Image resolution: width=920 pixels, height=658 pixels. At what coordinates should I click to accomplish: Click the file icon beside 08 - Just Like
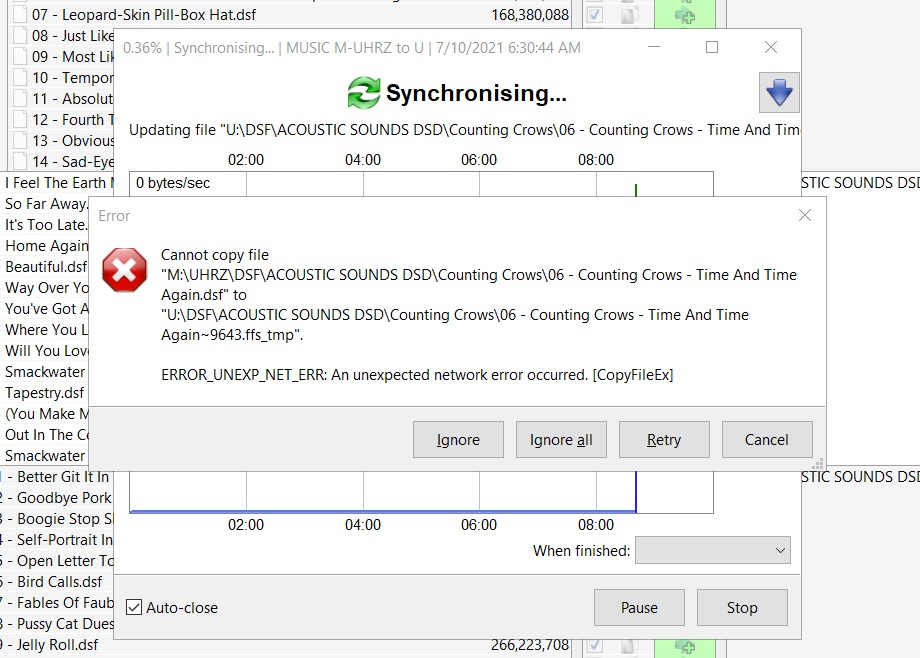pyautogui.click(x=21, y=36)
